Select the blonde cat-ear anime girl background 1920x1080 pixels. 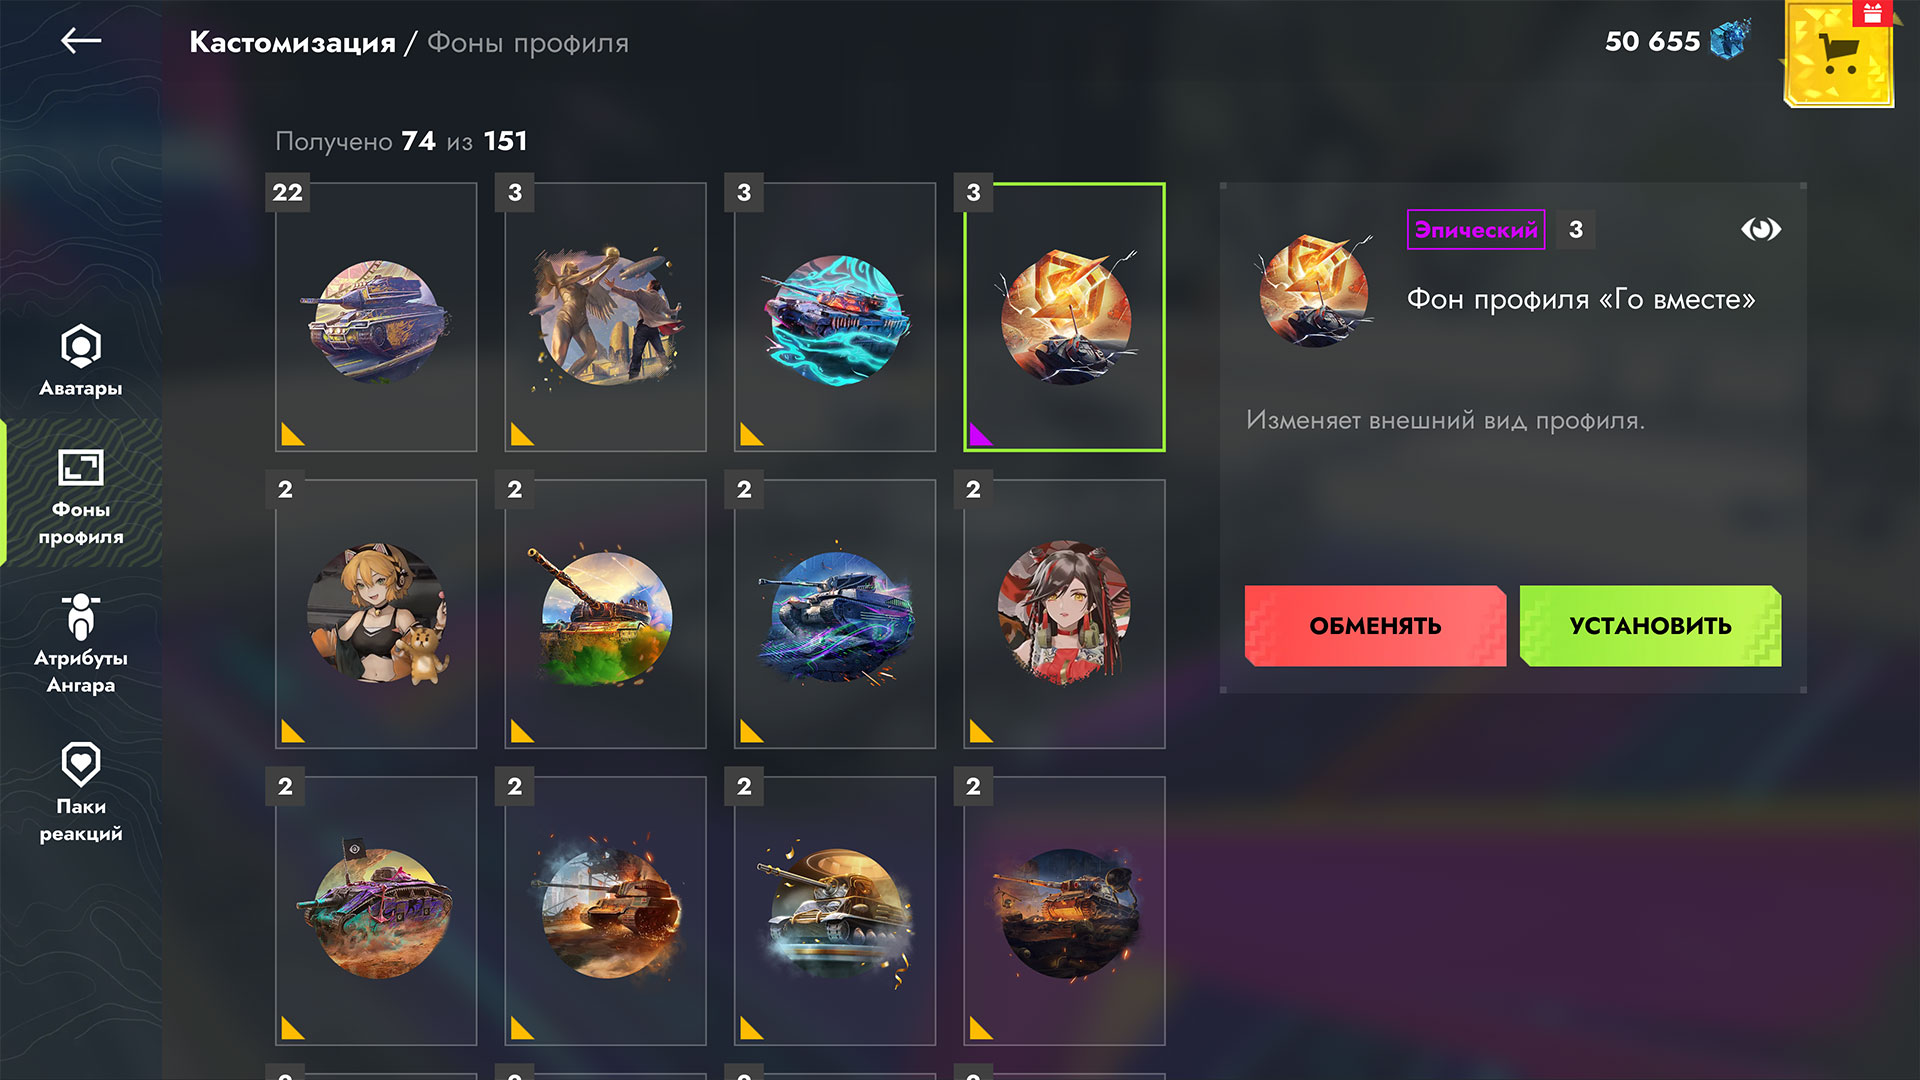(x=376, y=614)
